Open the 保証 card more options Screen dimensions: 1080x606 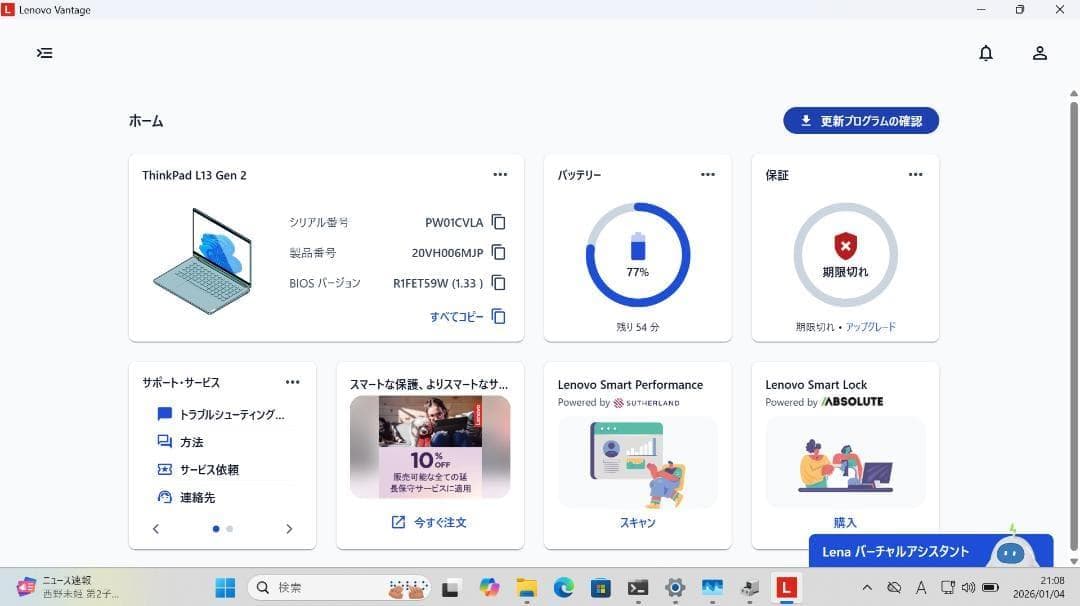[915, 175]
